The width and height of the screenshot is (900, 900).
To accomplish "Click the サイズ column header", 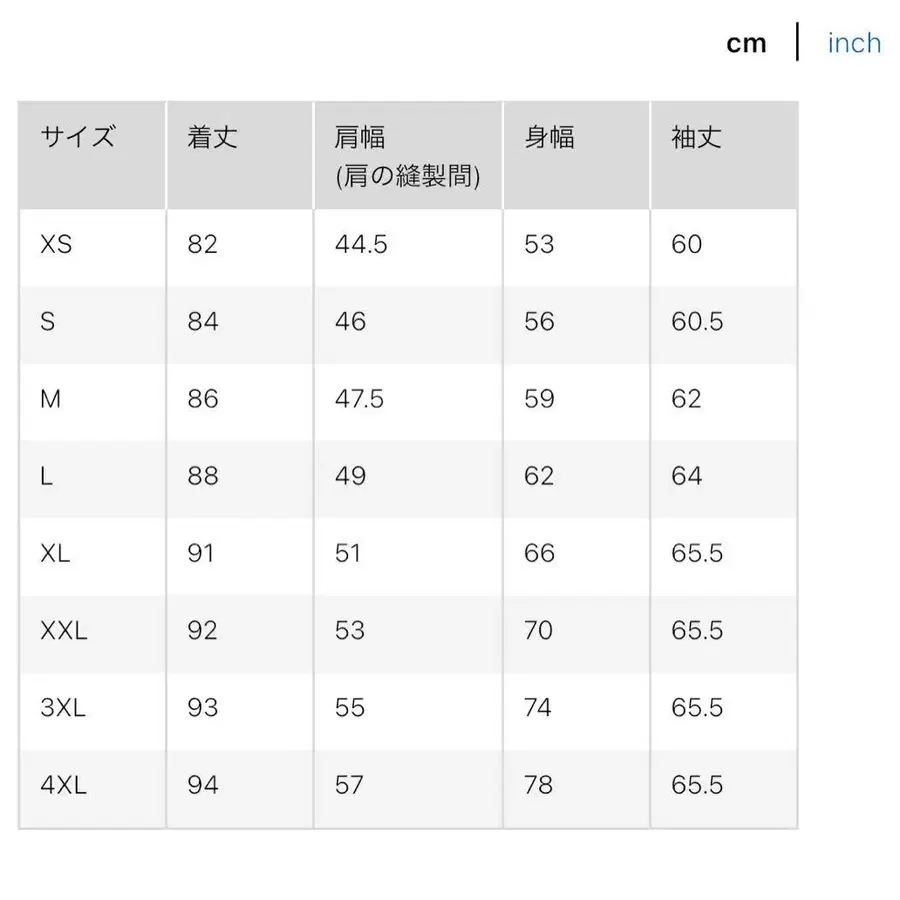I will [x=75, y=138].
